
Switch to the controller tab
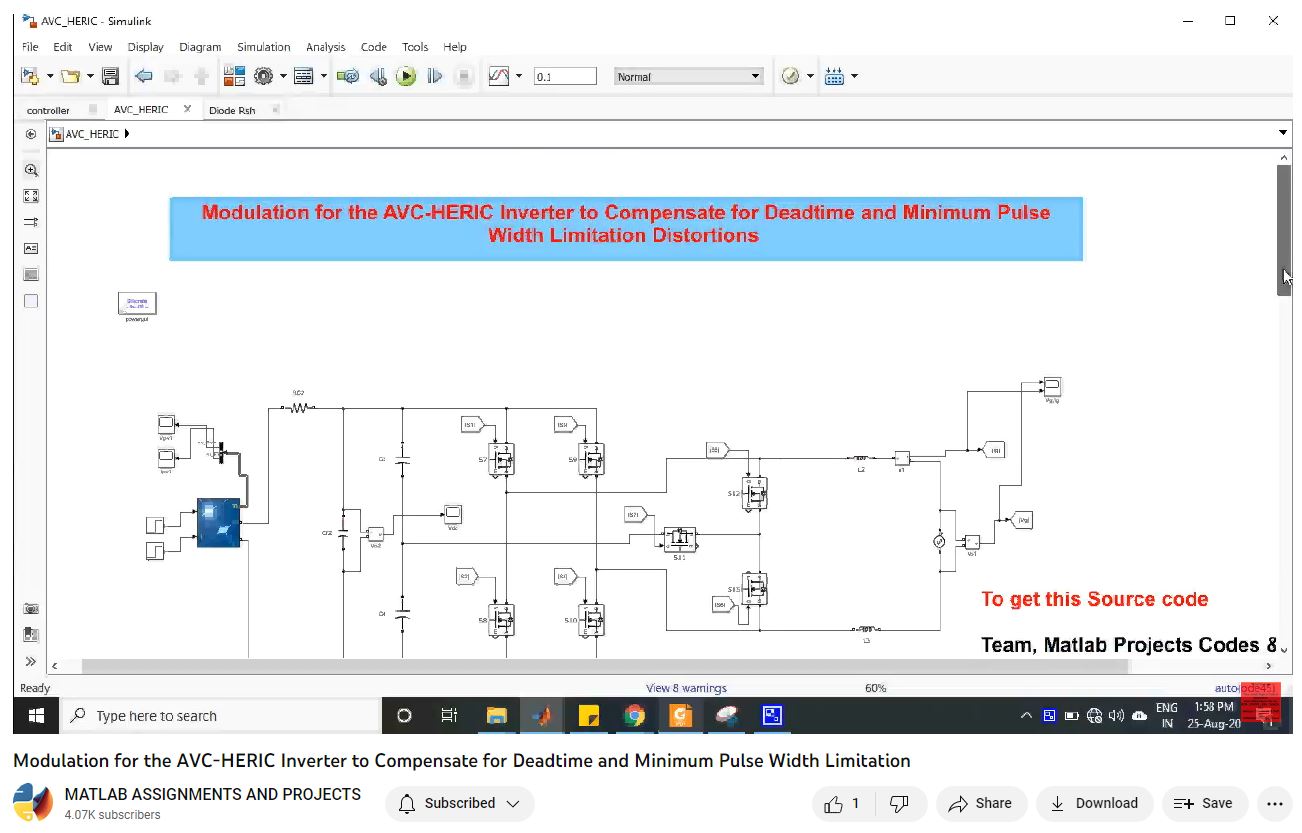(48, 110)
